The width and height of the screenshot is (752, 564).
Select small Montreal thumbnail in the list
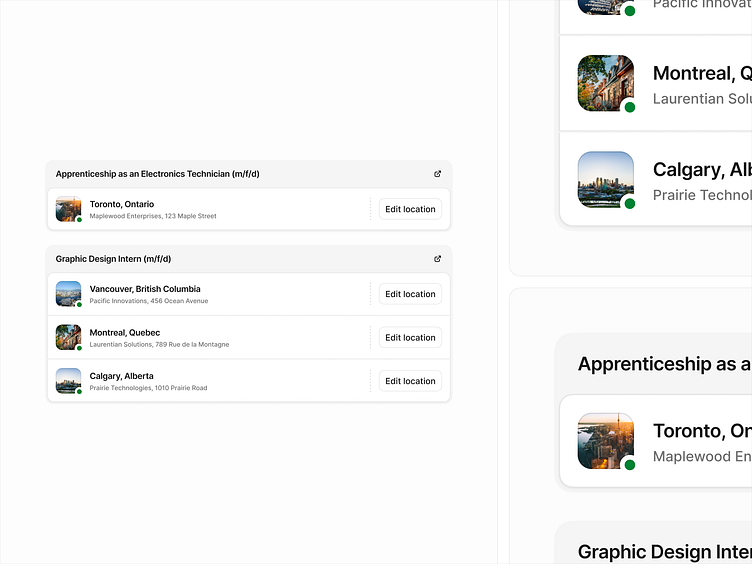[x=68, y=337]
